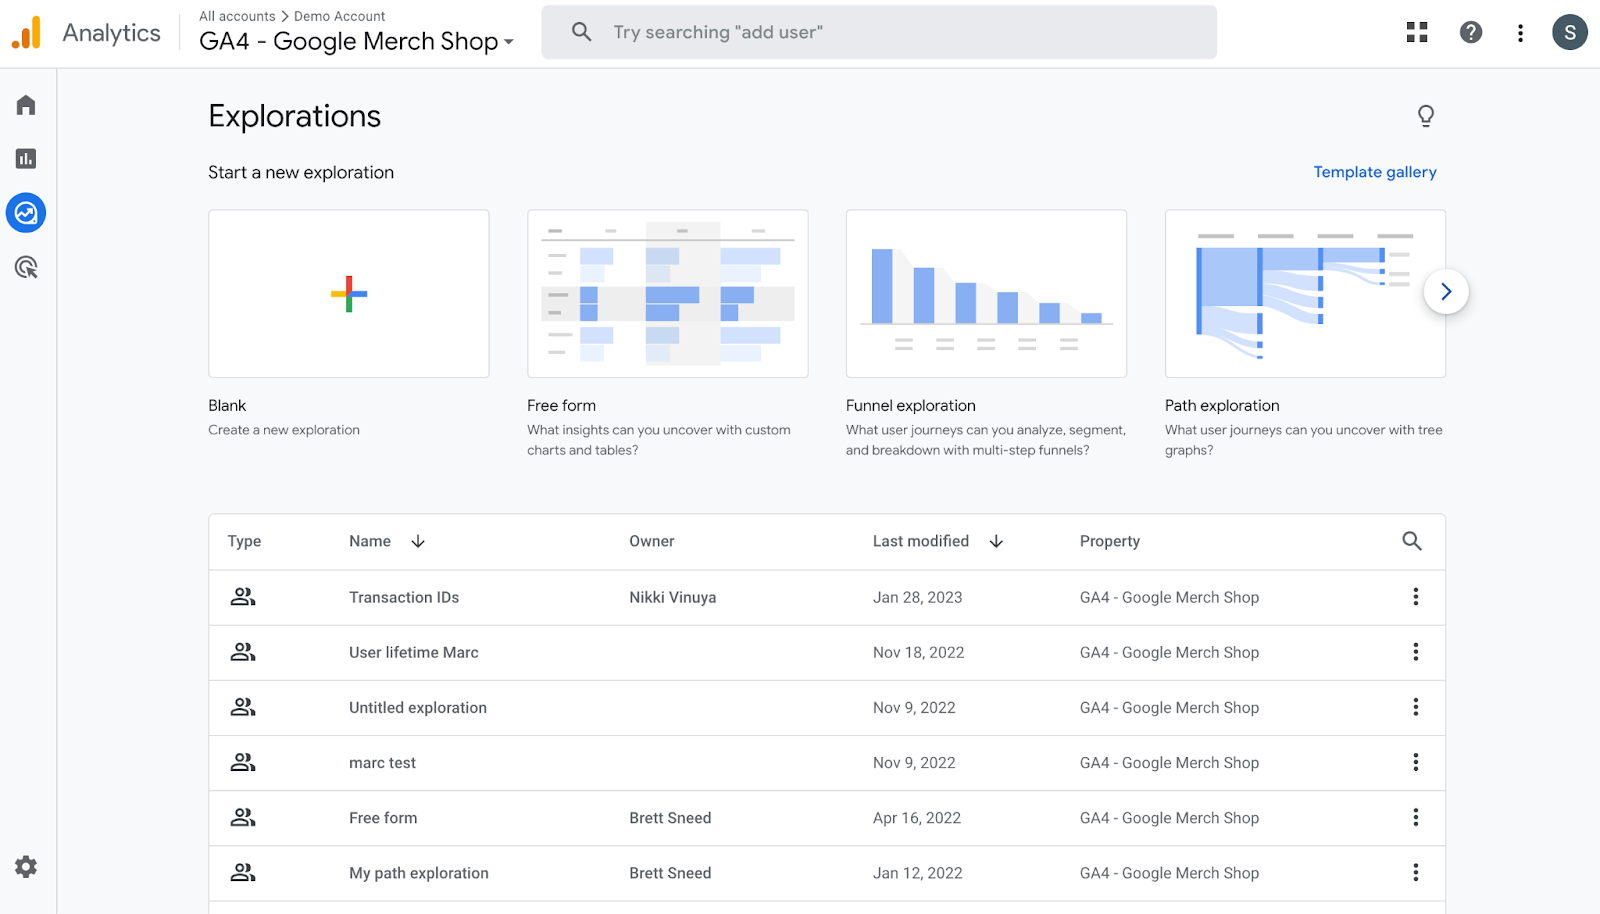Create a Blank exploration
The width and height of the screenshot is (1600, 914).
pos(348,293)
